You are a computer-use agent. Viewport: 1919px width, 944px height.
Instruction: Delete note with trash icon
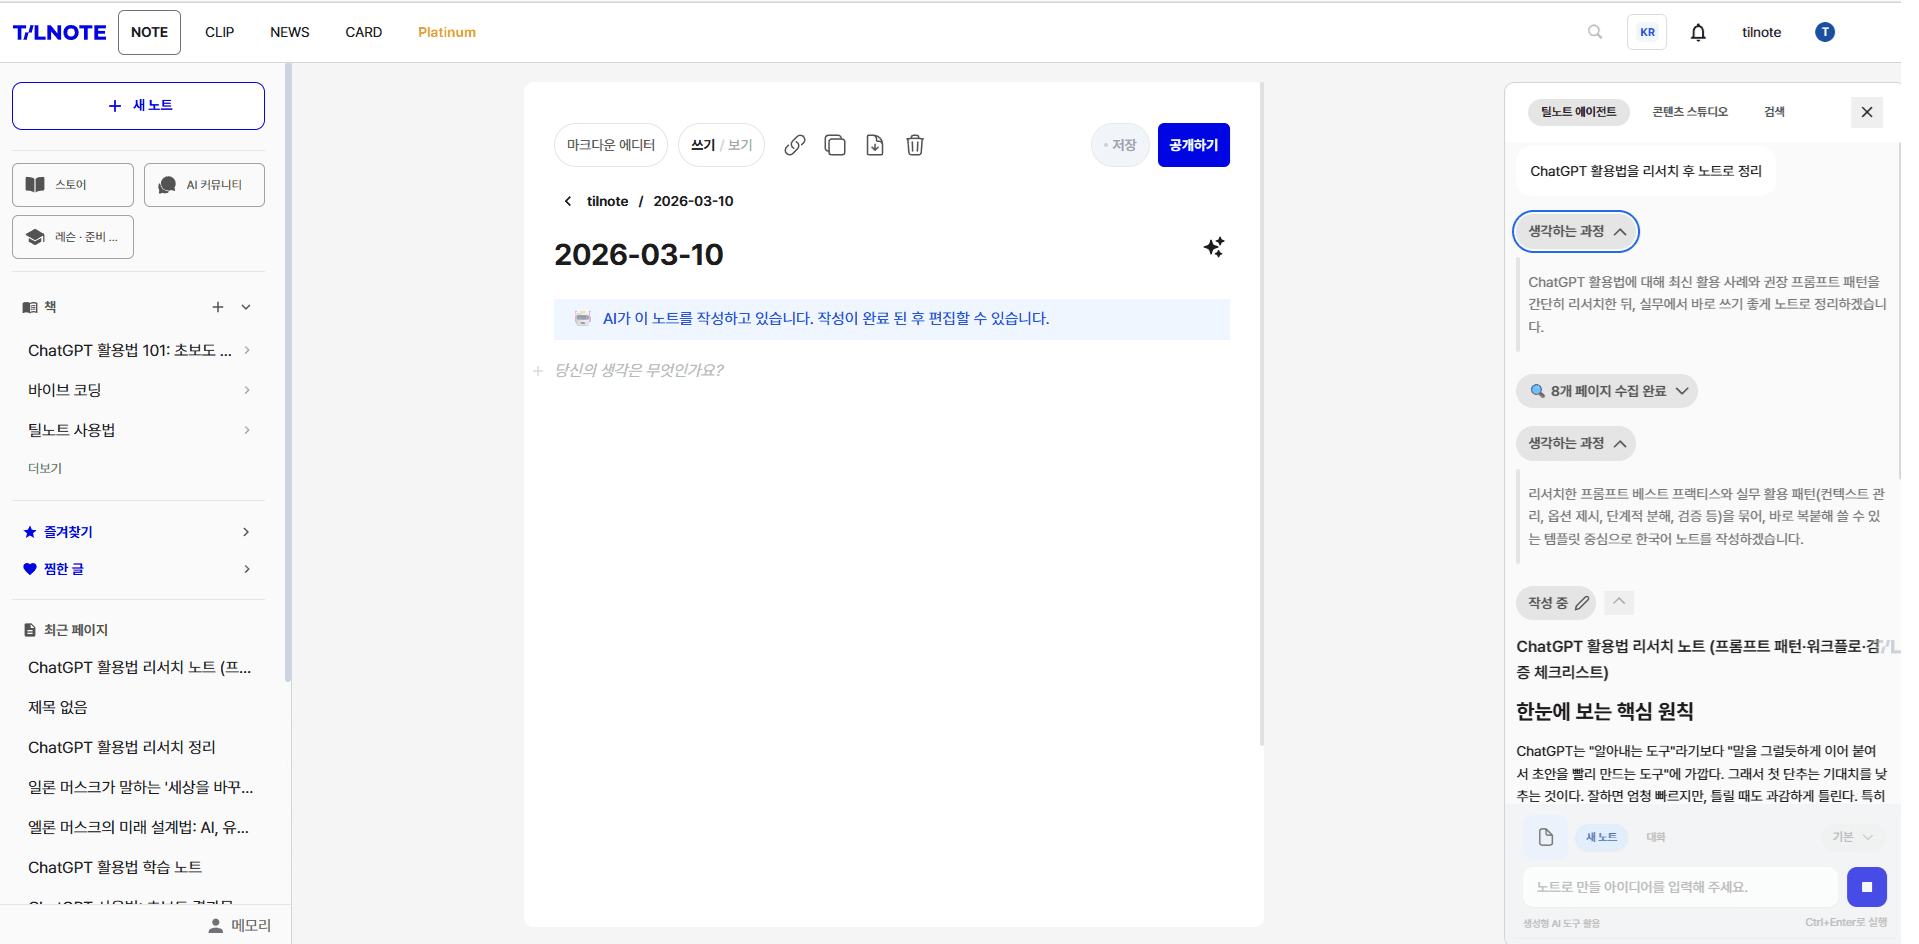click(915, 145)
